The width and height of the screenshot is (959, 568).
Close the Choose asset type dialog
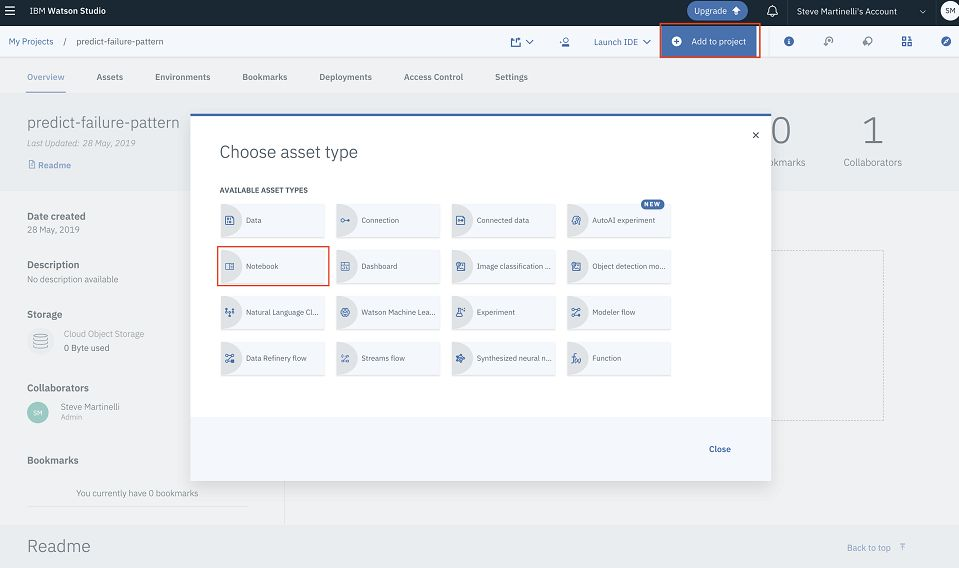755,135
